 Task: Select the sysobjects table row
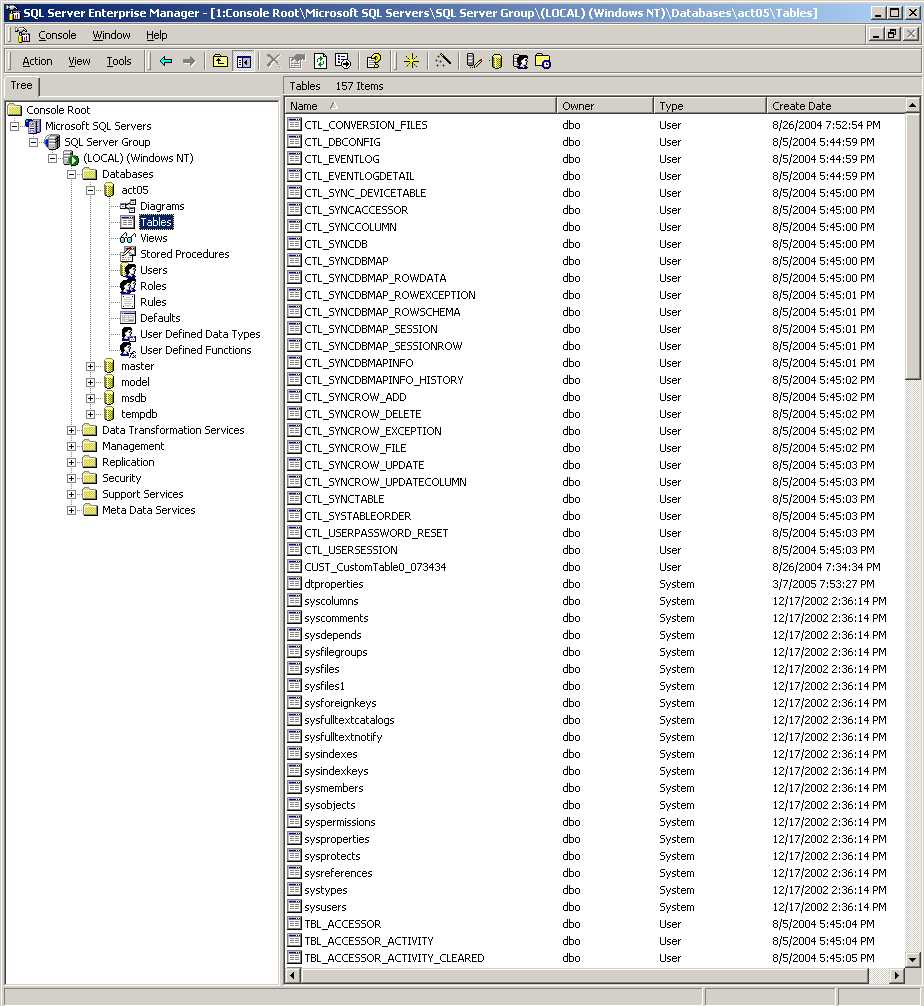pyautogui.click(x=595, y=805)
